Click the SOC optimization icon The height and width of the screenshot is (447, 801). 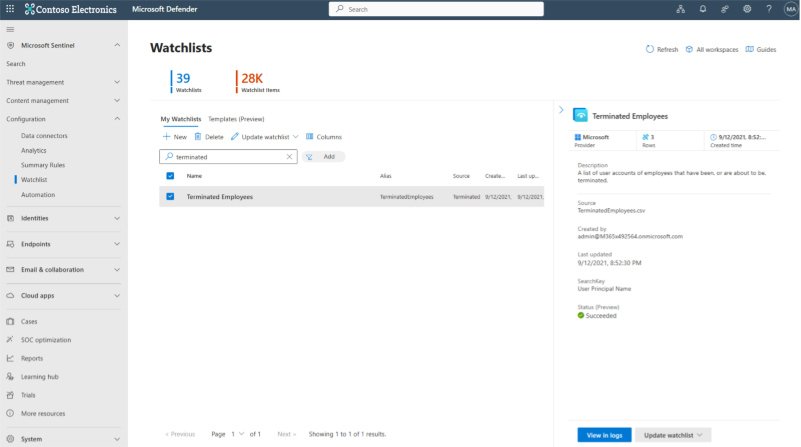click(10, 340)
